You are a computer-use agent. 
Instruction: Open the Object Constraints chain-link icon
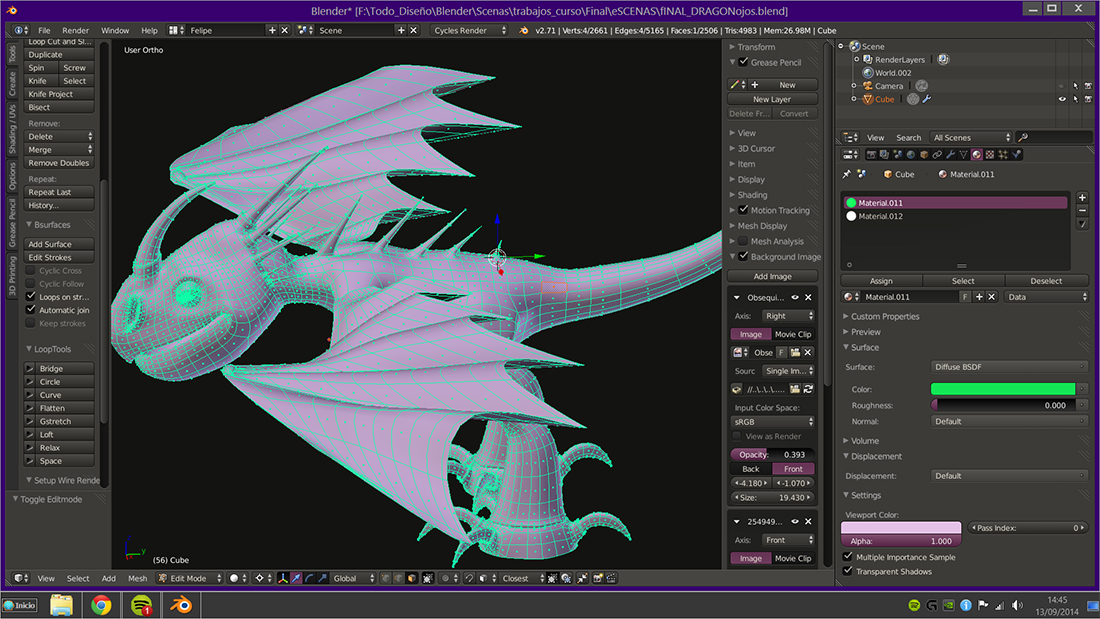(936, 155)
